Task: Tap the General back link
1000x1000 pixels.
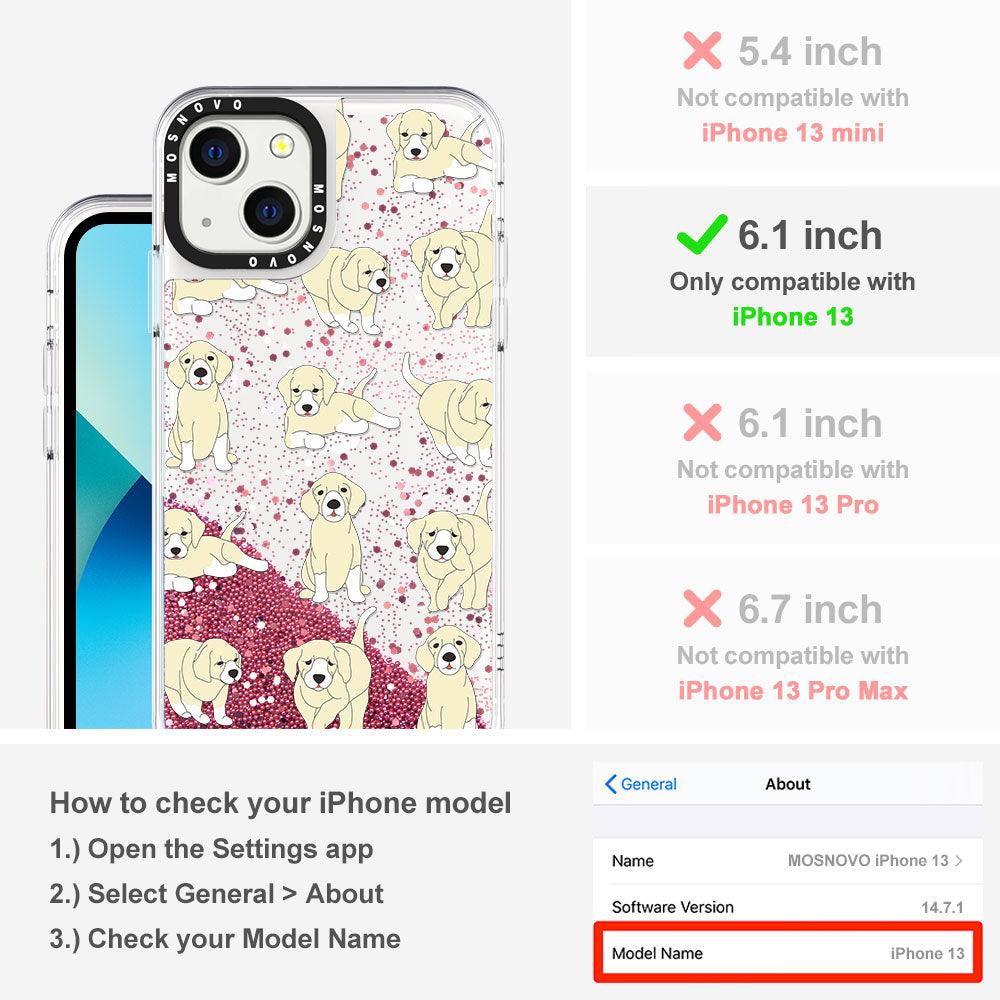Action: coord(640,784)
